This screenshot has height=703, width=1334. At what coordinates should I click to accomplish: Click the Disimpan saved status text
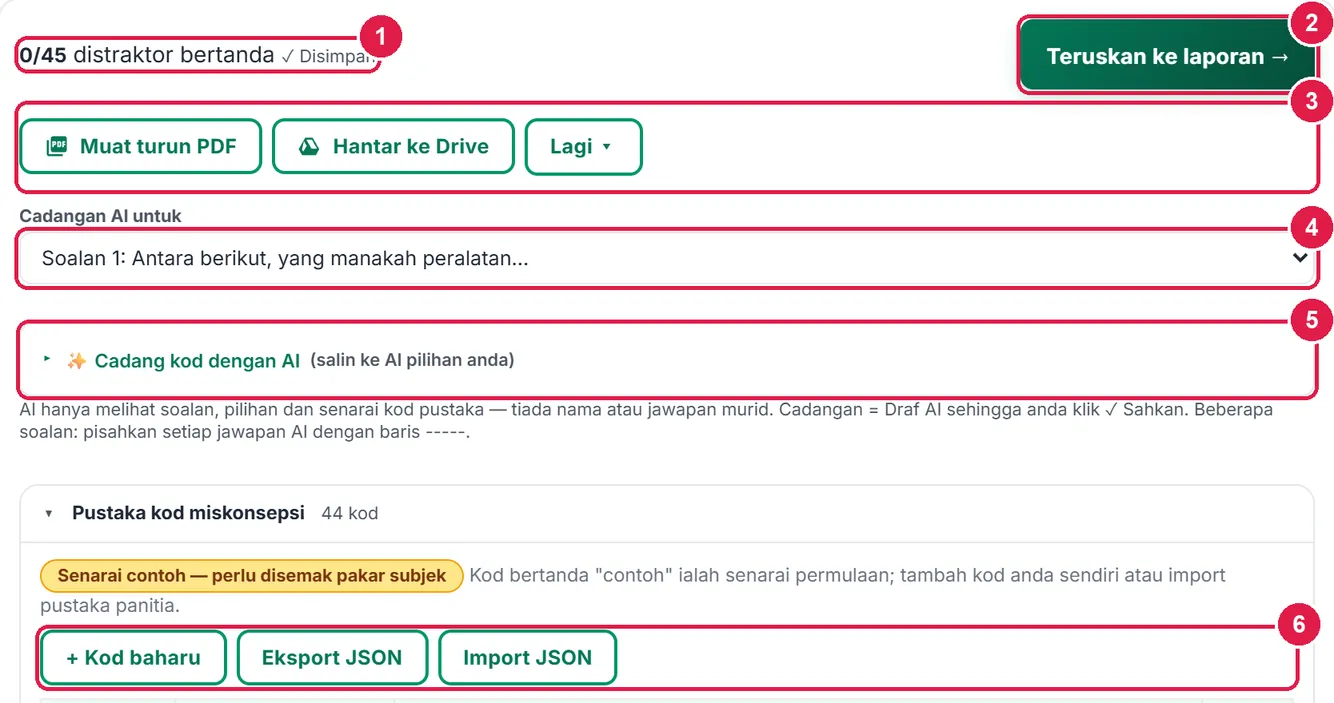tap(328, 56)
